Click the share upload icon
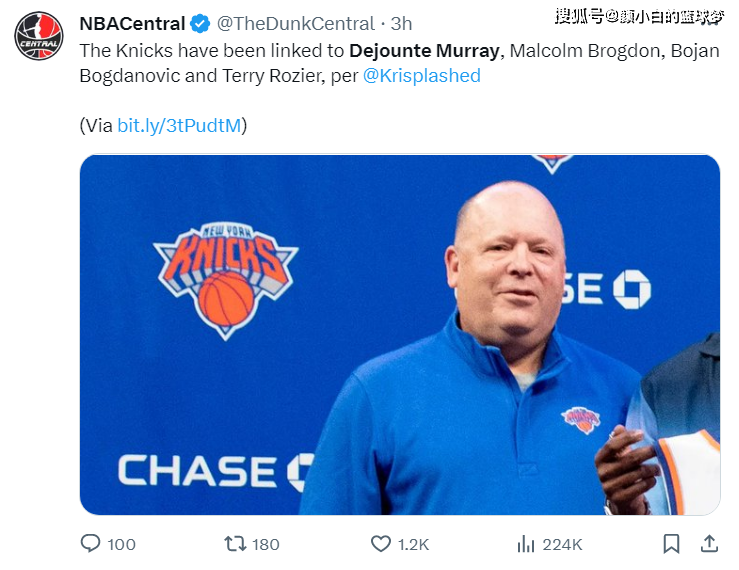 coord(709,543)
